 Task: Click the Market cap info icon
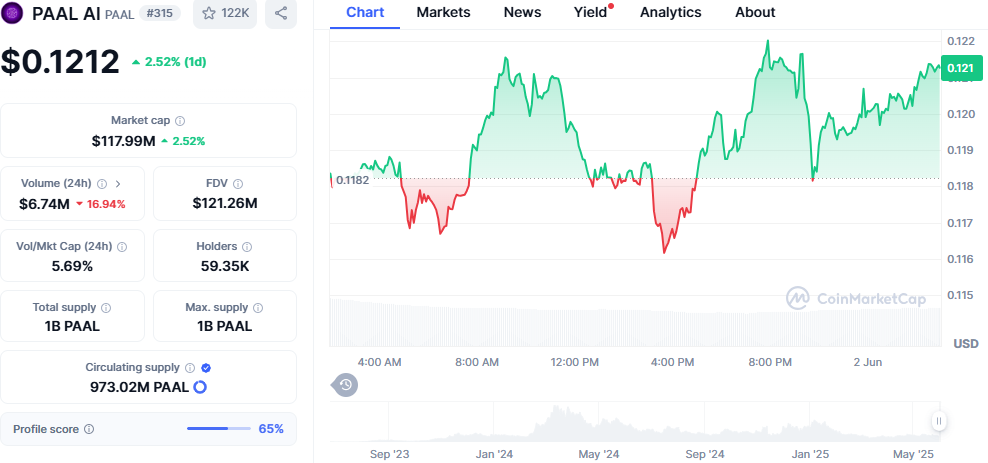180,121
